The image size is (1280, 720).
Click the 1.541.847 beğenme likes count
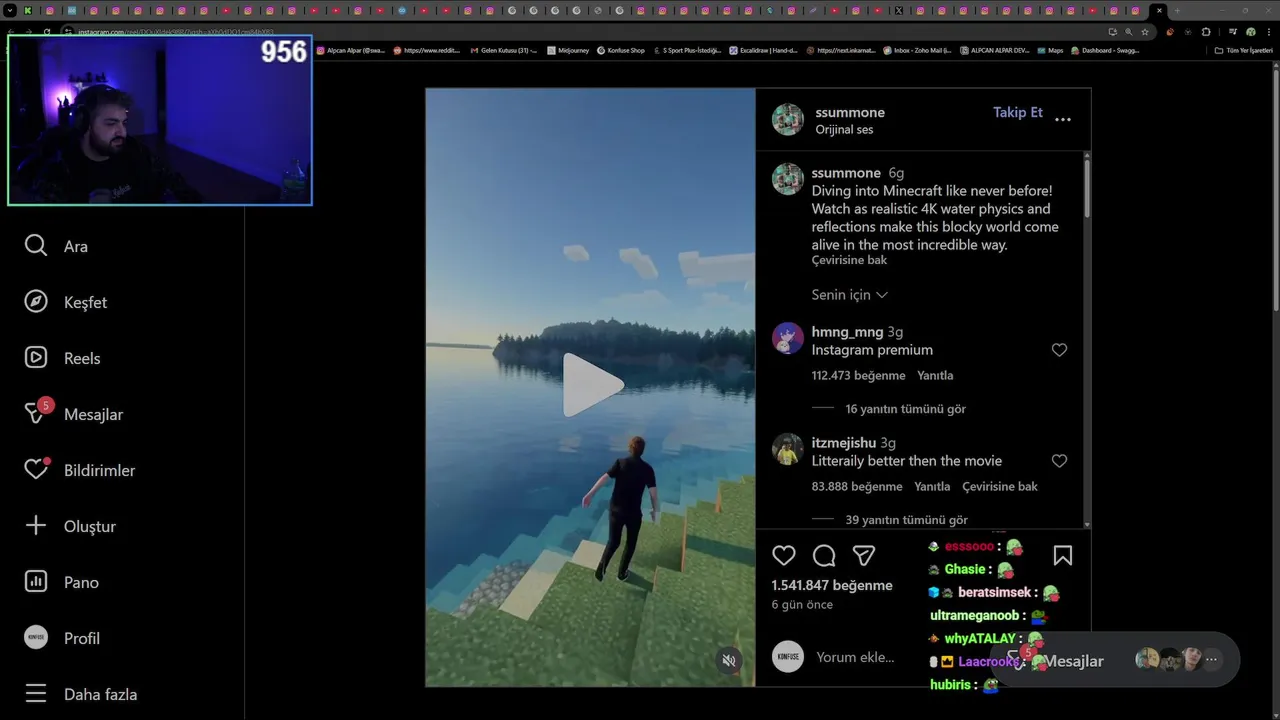click(832, 585)
